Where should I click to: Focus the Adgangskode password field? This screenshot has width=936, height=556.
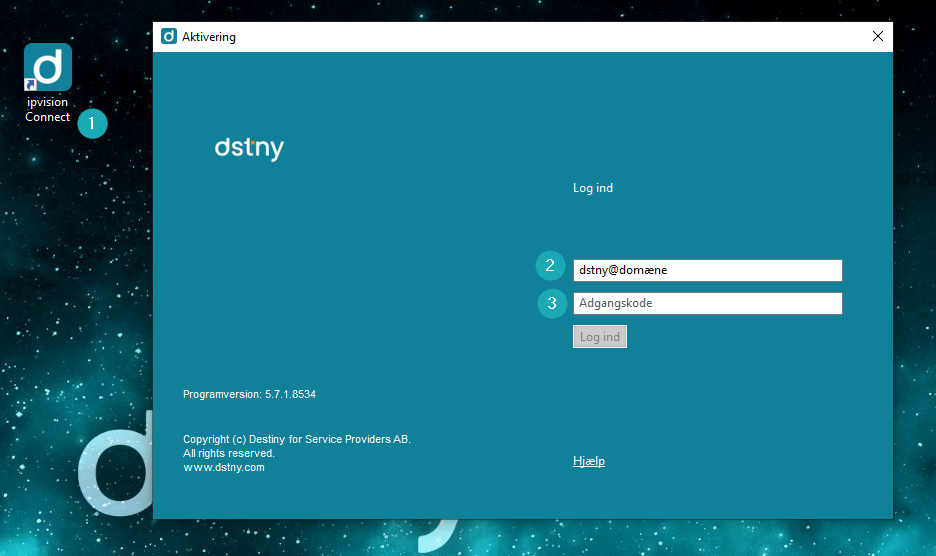point(707,303)
